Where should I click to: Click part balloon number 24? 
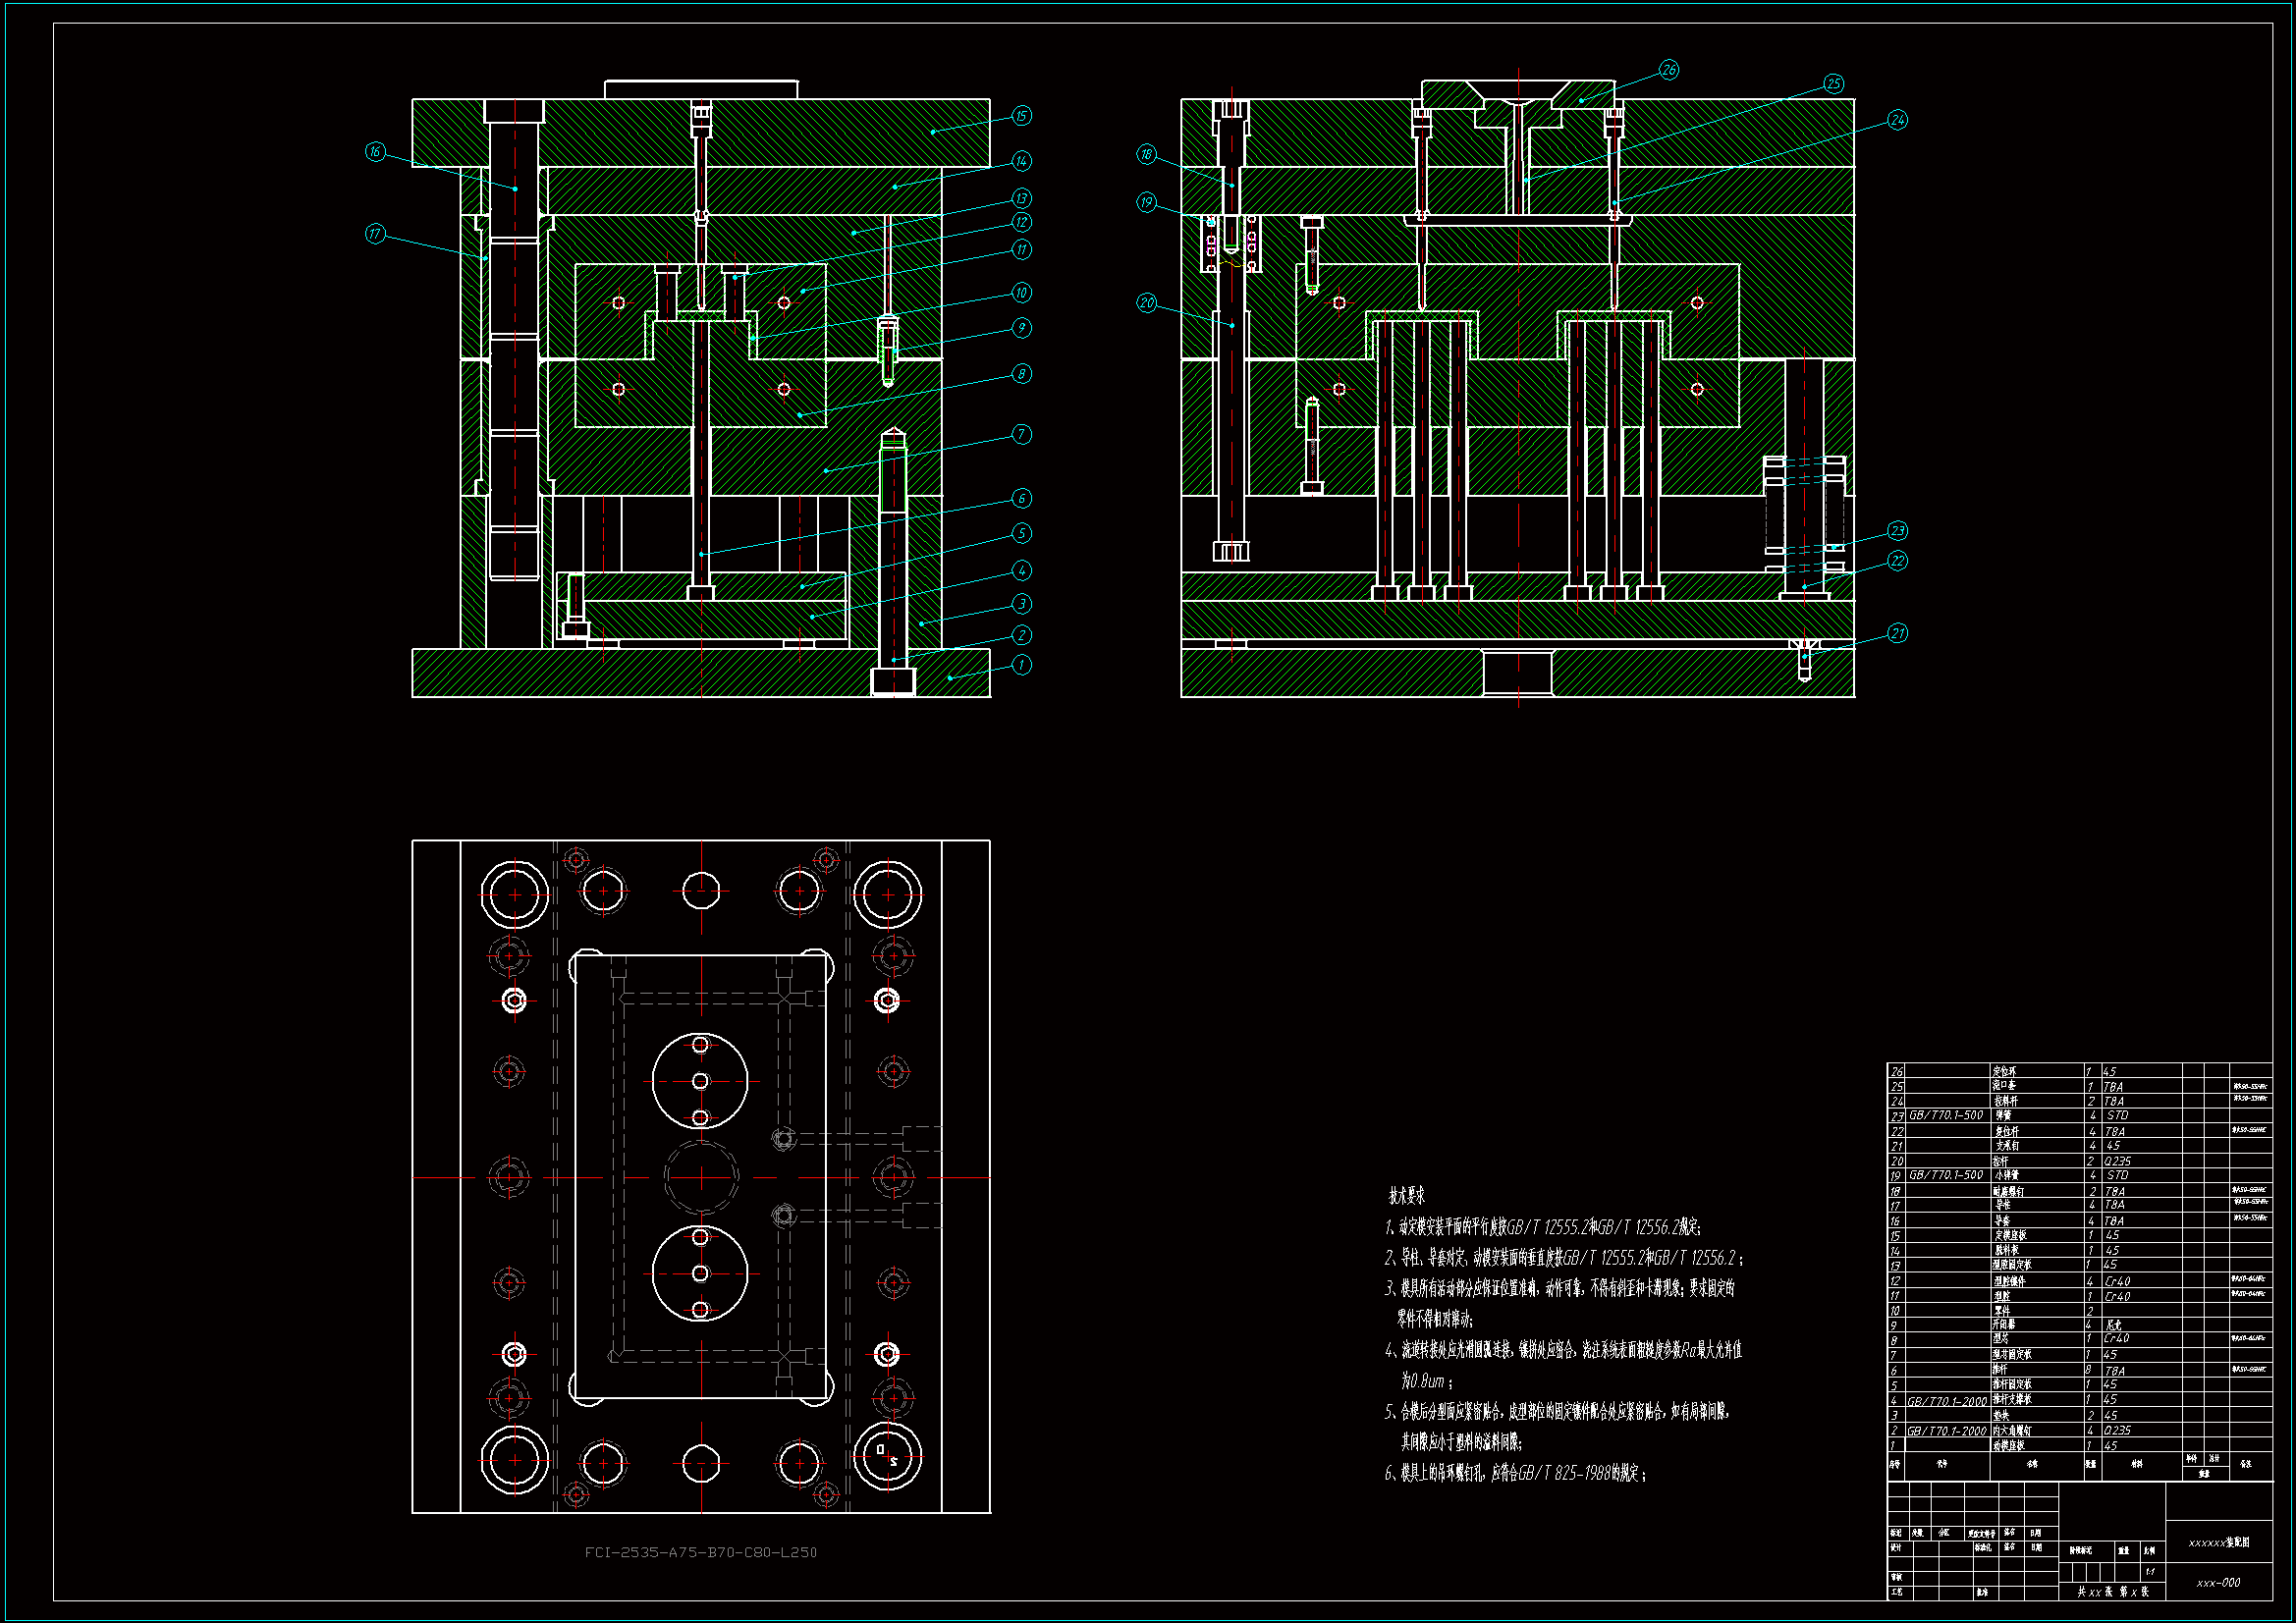1897,120
